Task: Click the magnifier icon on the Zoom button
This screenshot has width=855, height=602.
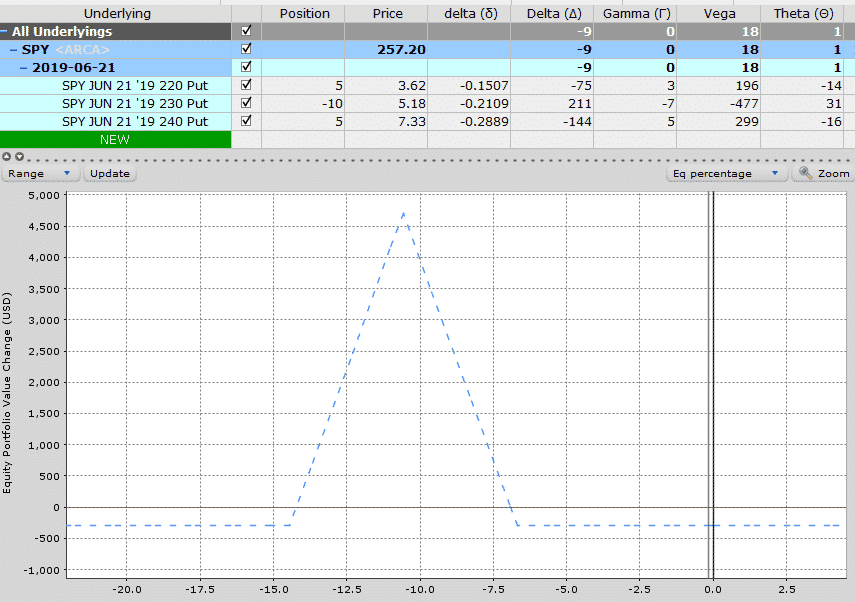Action: pyautogui.click(x=805, y=173)
